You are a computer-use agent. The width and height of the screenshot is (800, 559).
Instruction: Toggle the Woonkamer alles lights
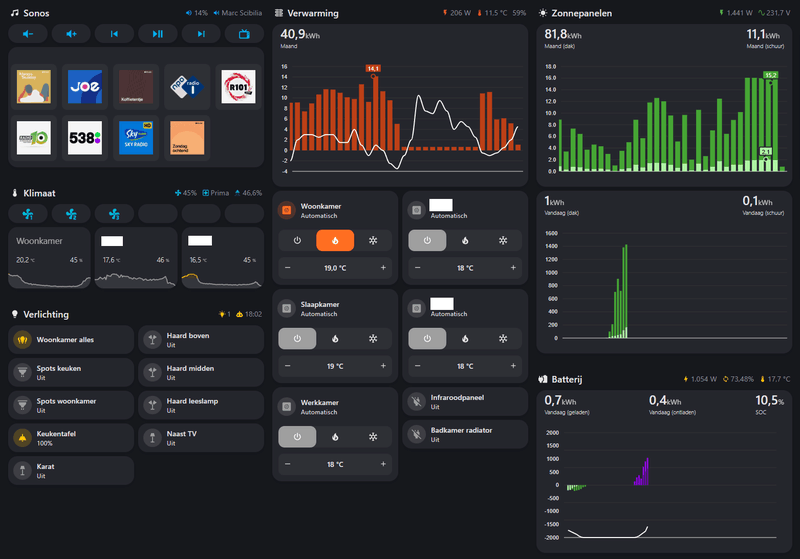[71, 340]
